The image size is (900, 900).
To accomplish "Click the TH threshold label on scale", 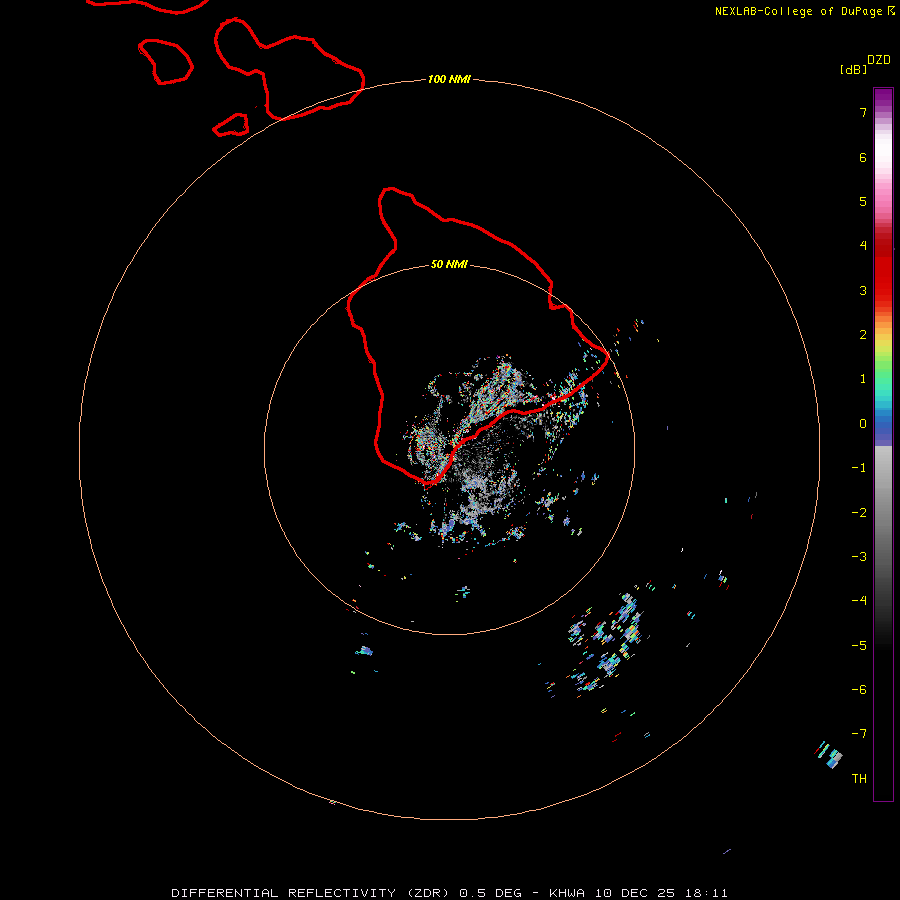I will pos(859,779).
